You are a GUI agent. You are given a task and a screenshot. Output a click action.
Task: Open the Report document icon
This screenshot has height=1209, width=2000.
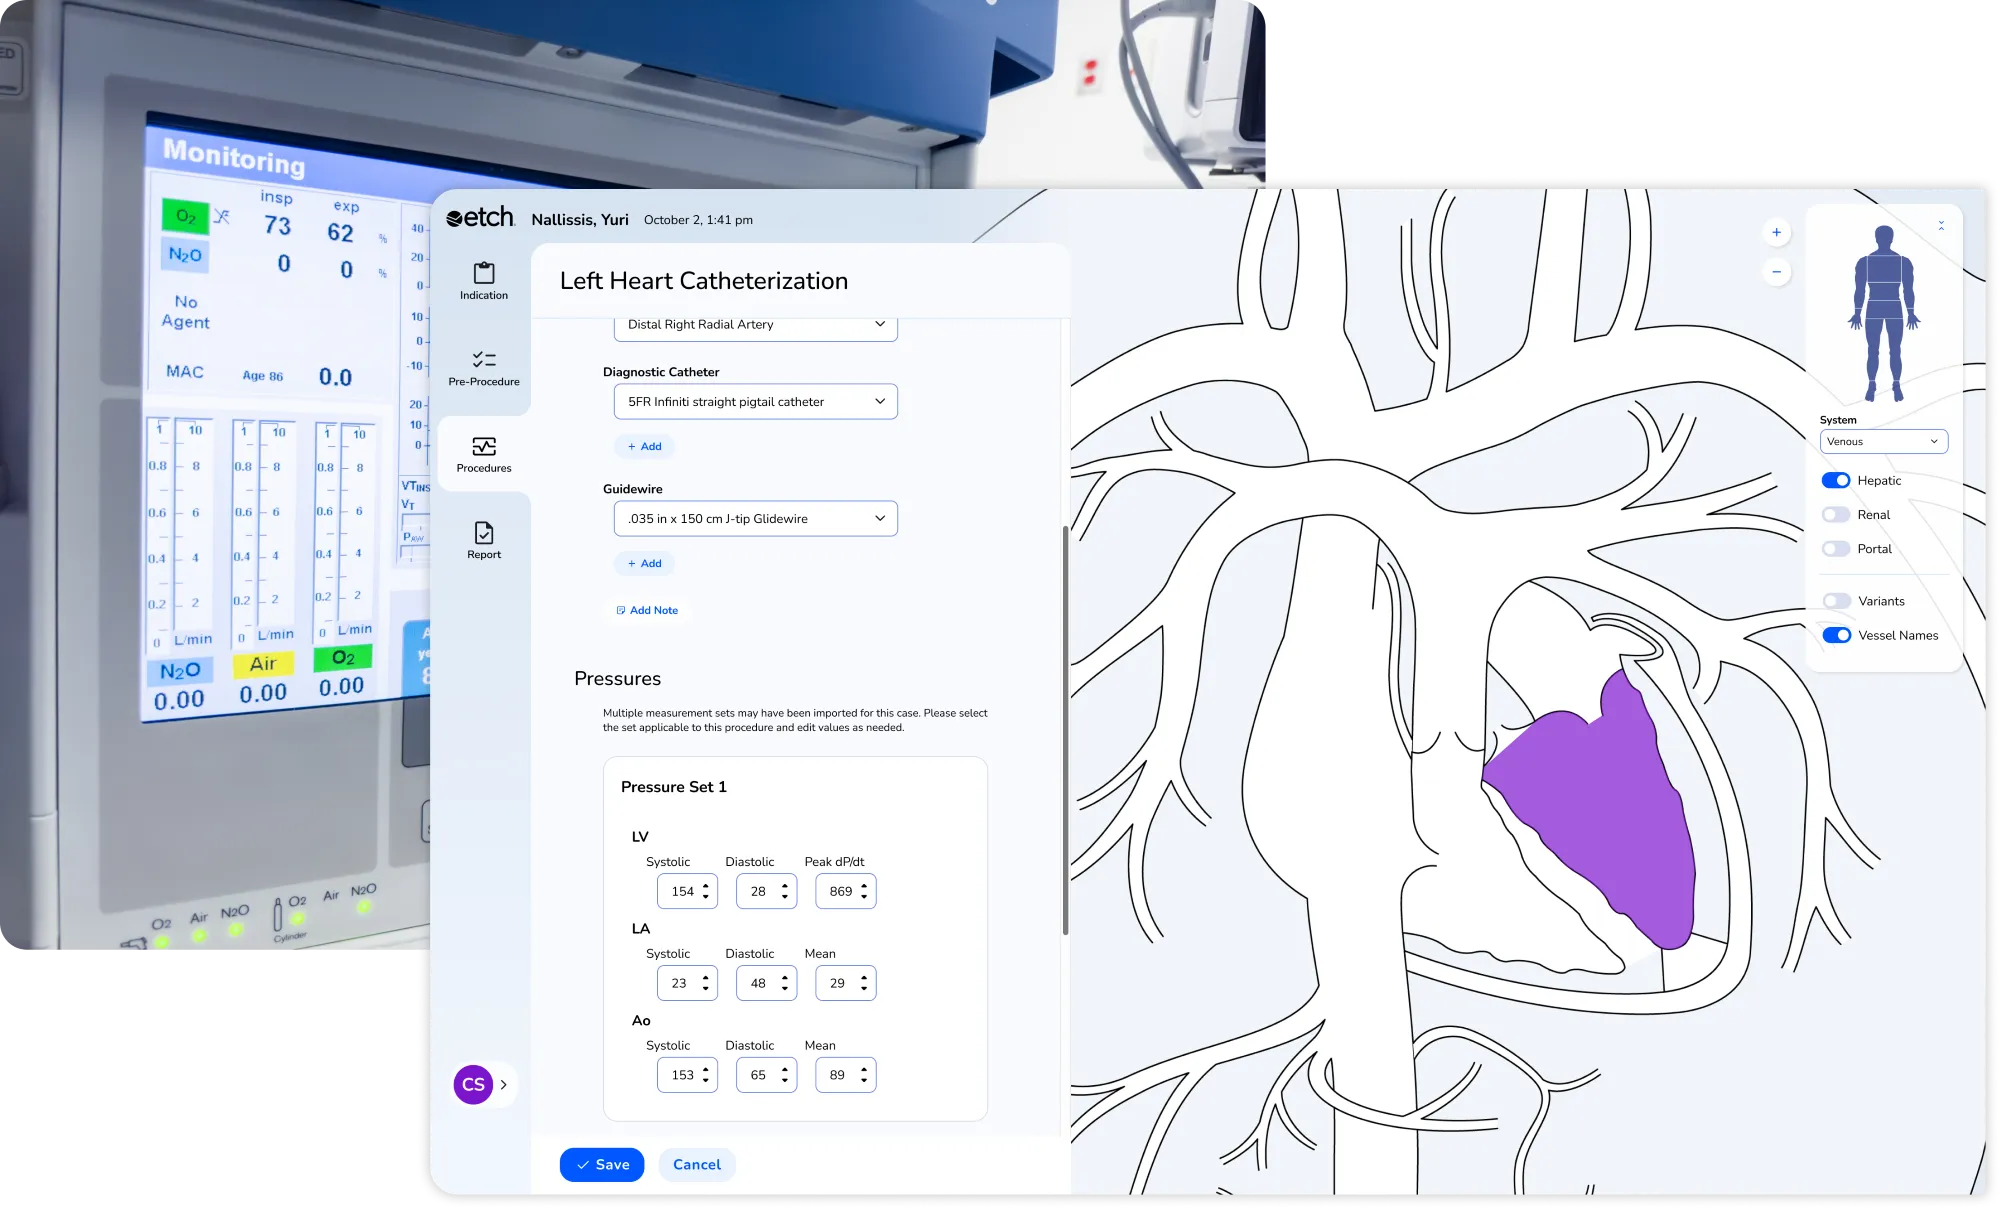(484, 533)
